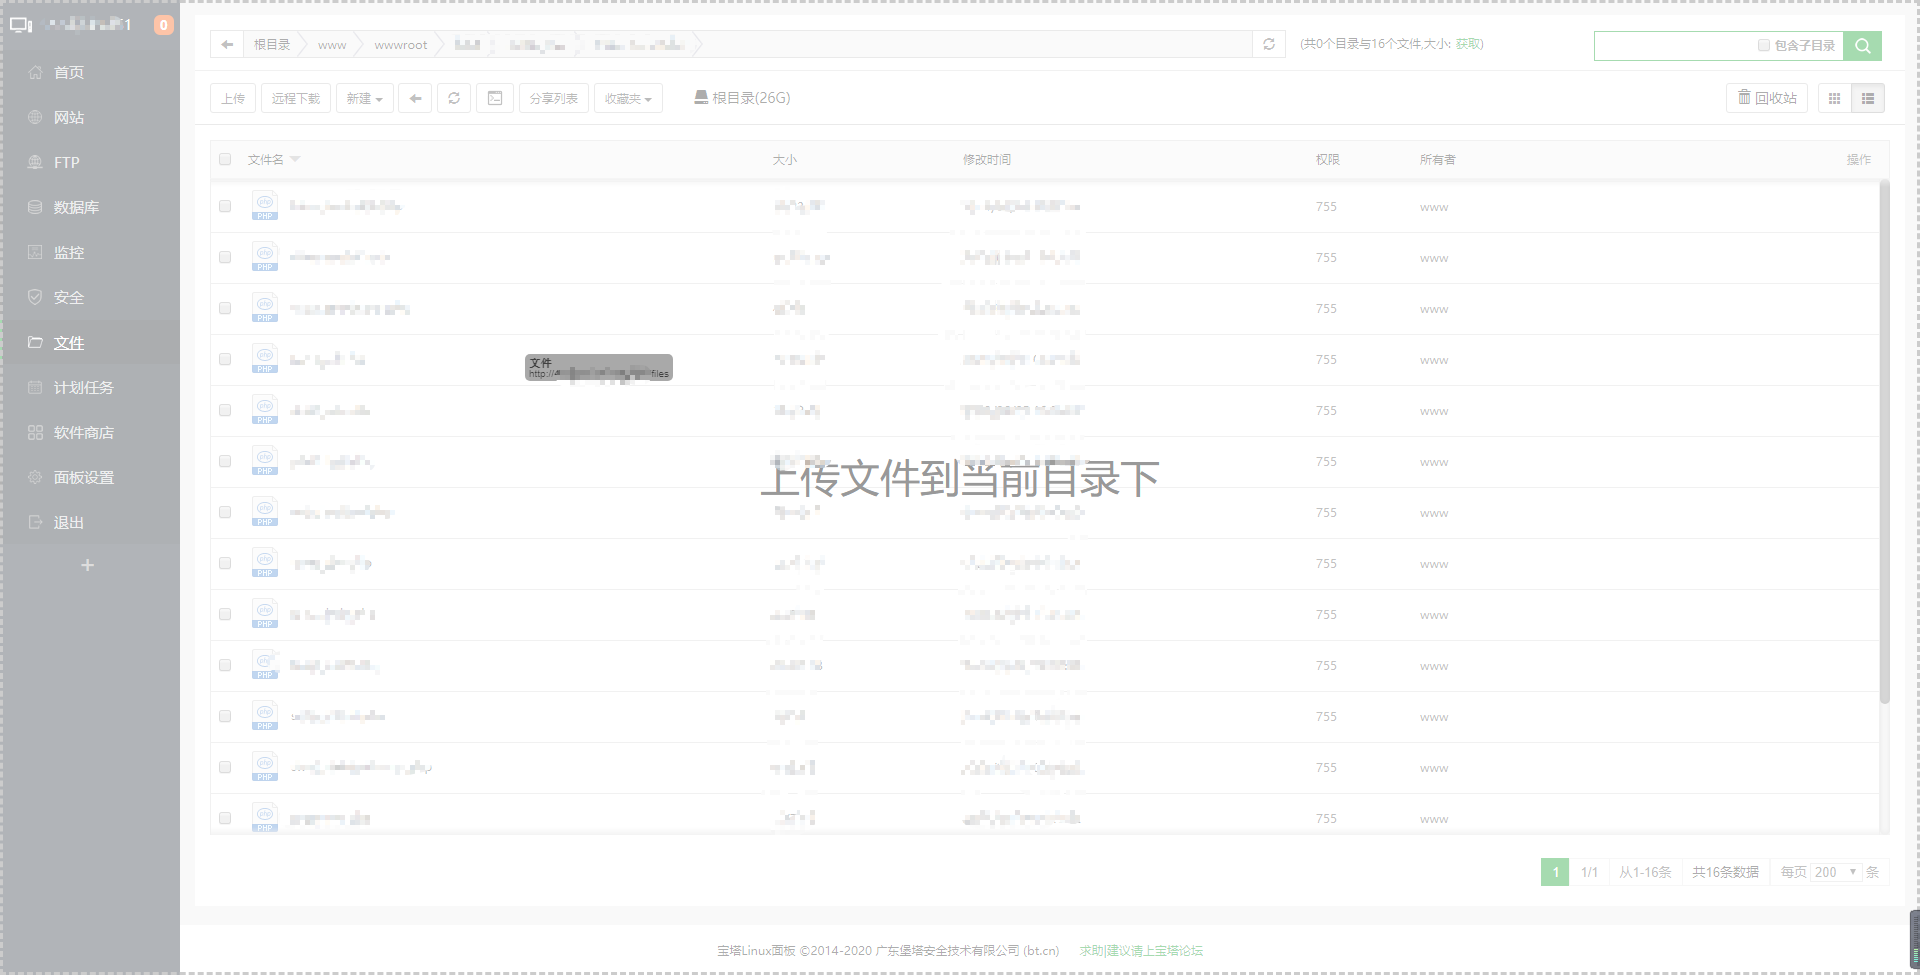Click the green search magnifier button
Screen dimensions: 1920x975
coord(1863,45)
